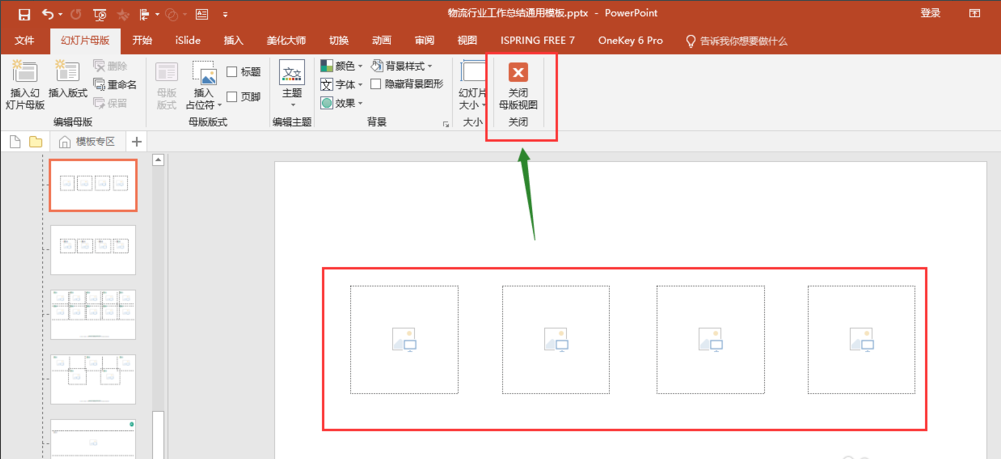Screen dimensions: 1001x459
Task: Click the second picture placeholder on slide
Action: (x=556, y=340)
